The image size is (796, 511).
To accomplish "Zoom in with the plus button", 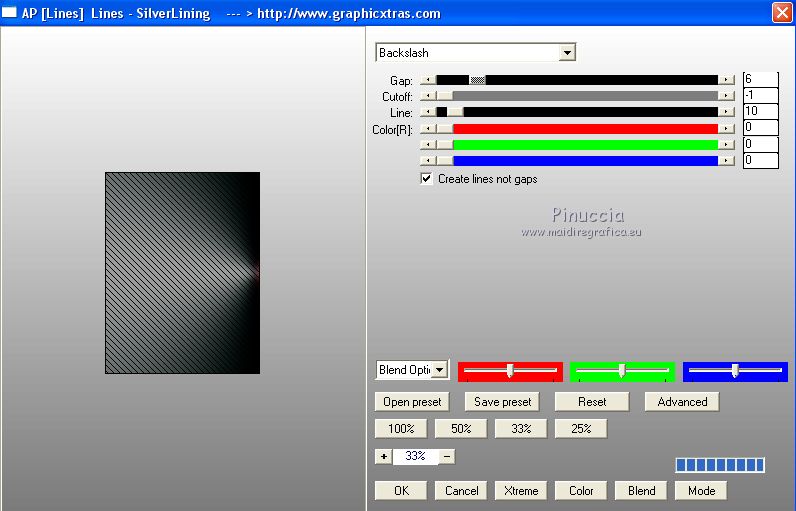I will click(x=384, y=456).
